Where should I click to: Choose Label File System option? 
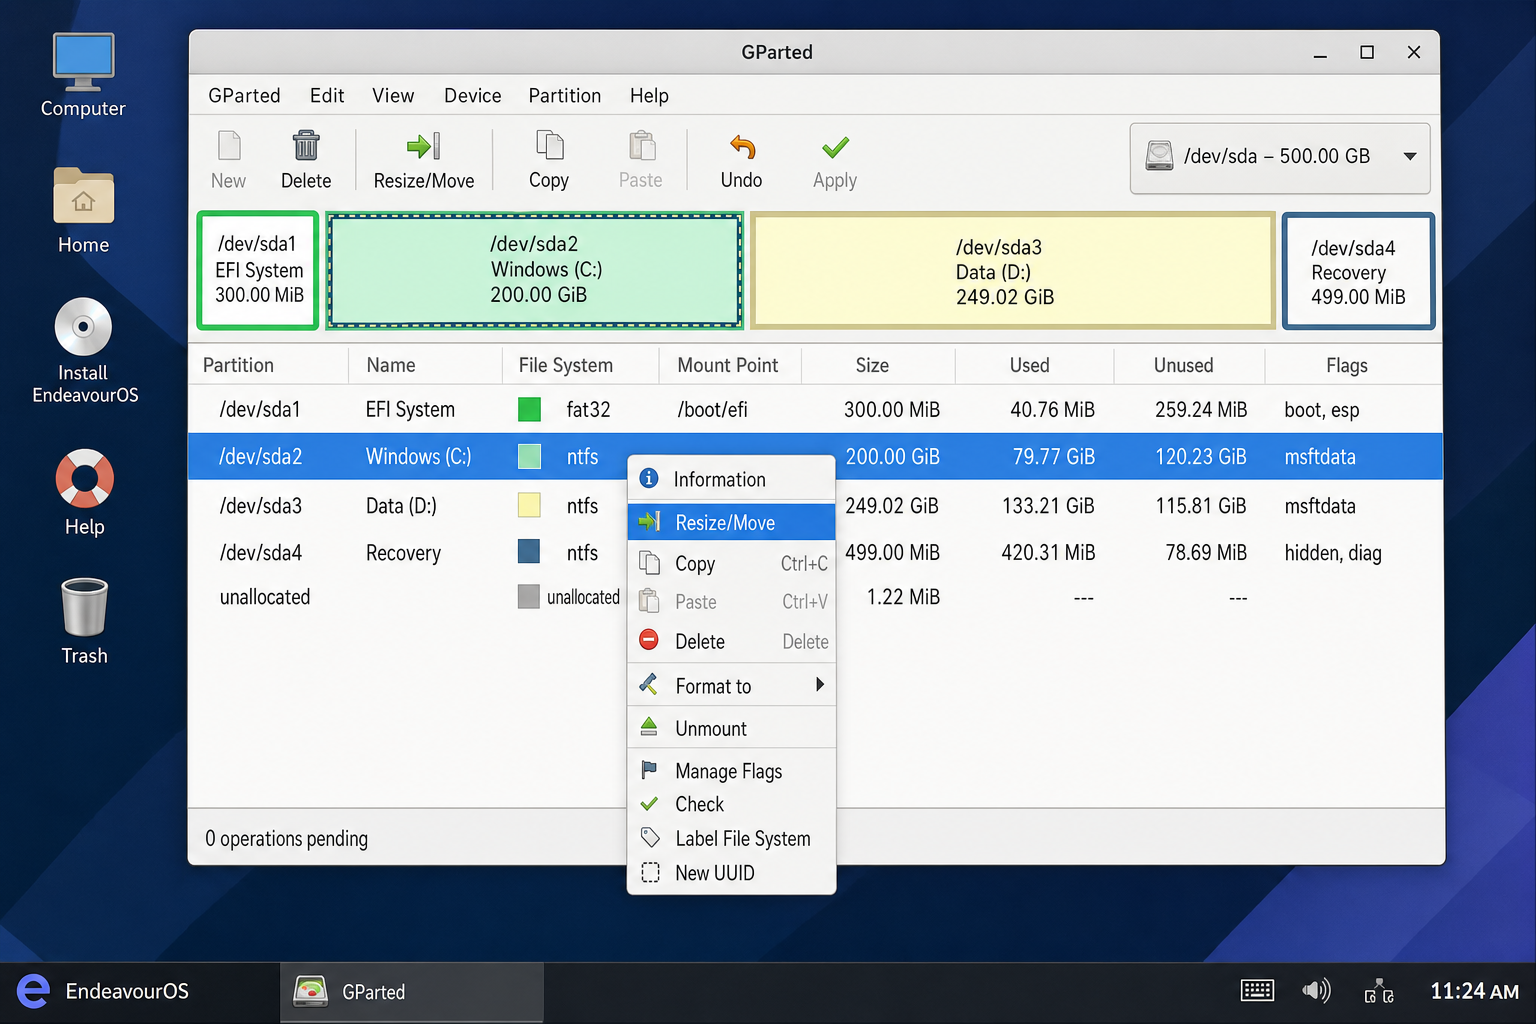(731, 838)
